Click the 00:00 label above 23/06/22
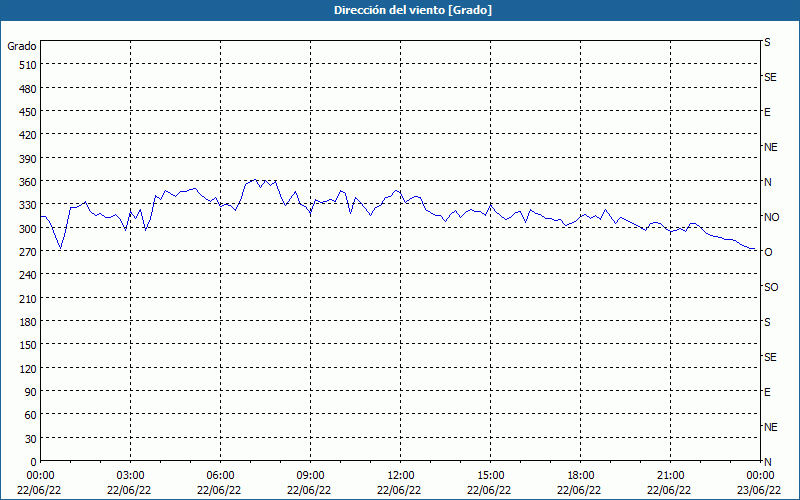 click(760, 476)
